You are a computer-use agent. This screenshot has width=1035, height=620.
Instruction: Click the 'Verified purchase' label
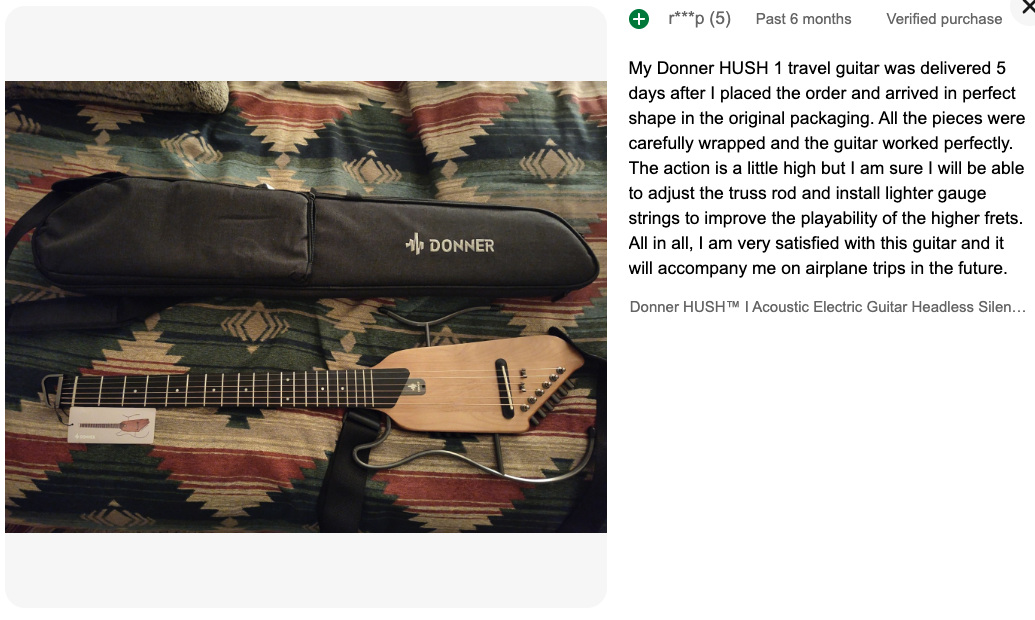(x=944, y=19)
